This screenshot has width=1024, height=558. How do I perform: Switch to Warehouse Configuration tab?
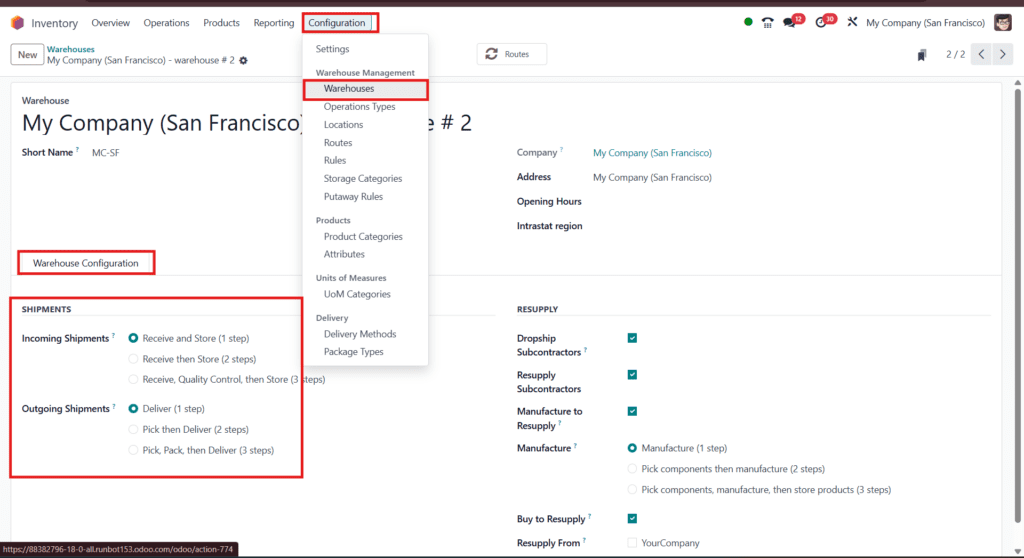pyautogui.click(x=86, y=263)
